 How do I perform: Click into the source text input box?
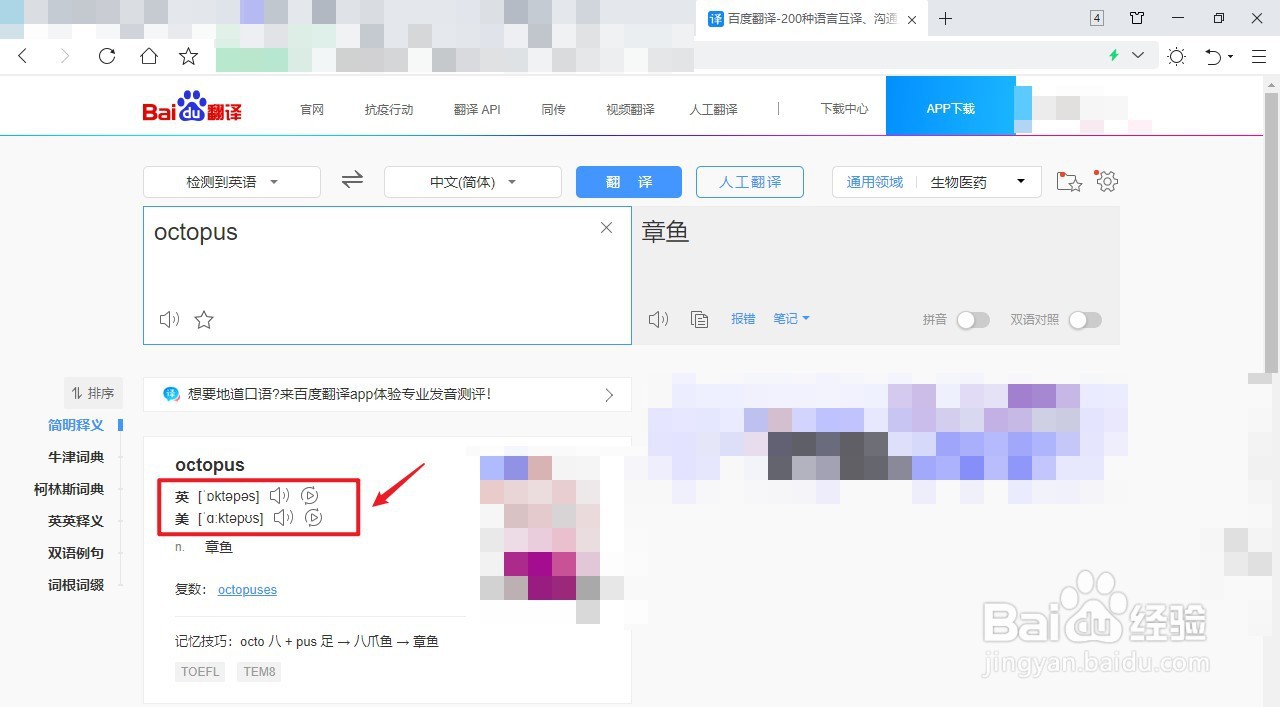click(x=387, y=275)
